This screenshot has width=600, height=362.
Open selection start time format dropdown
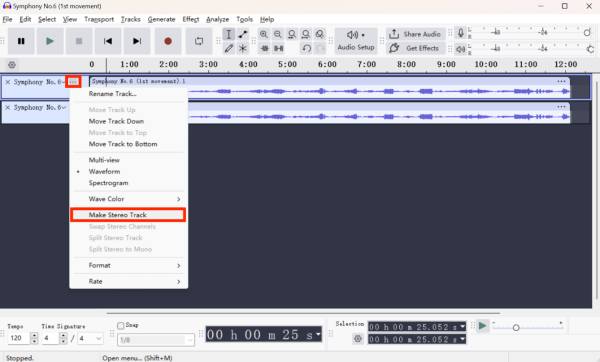pyautogui.click(x=462, y=327)
